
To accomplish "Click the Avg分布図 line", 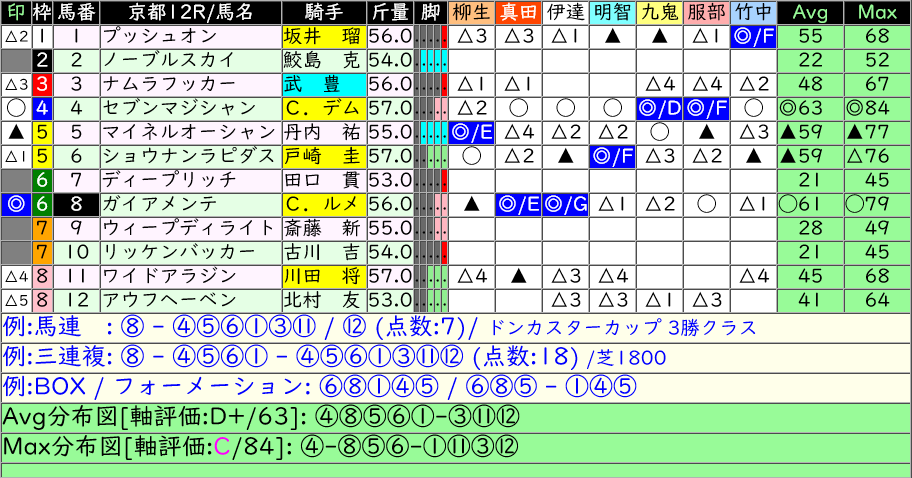I will coord(456,416).
